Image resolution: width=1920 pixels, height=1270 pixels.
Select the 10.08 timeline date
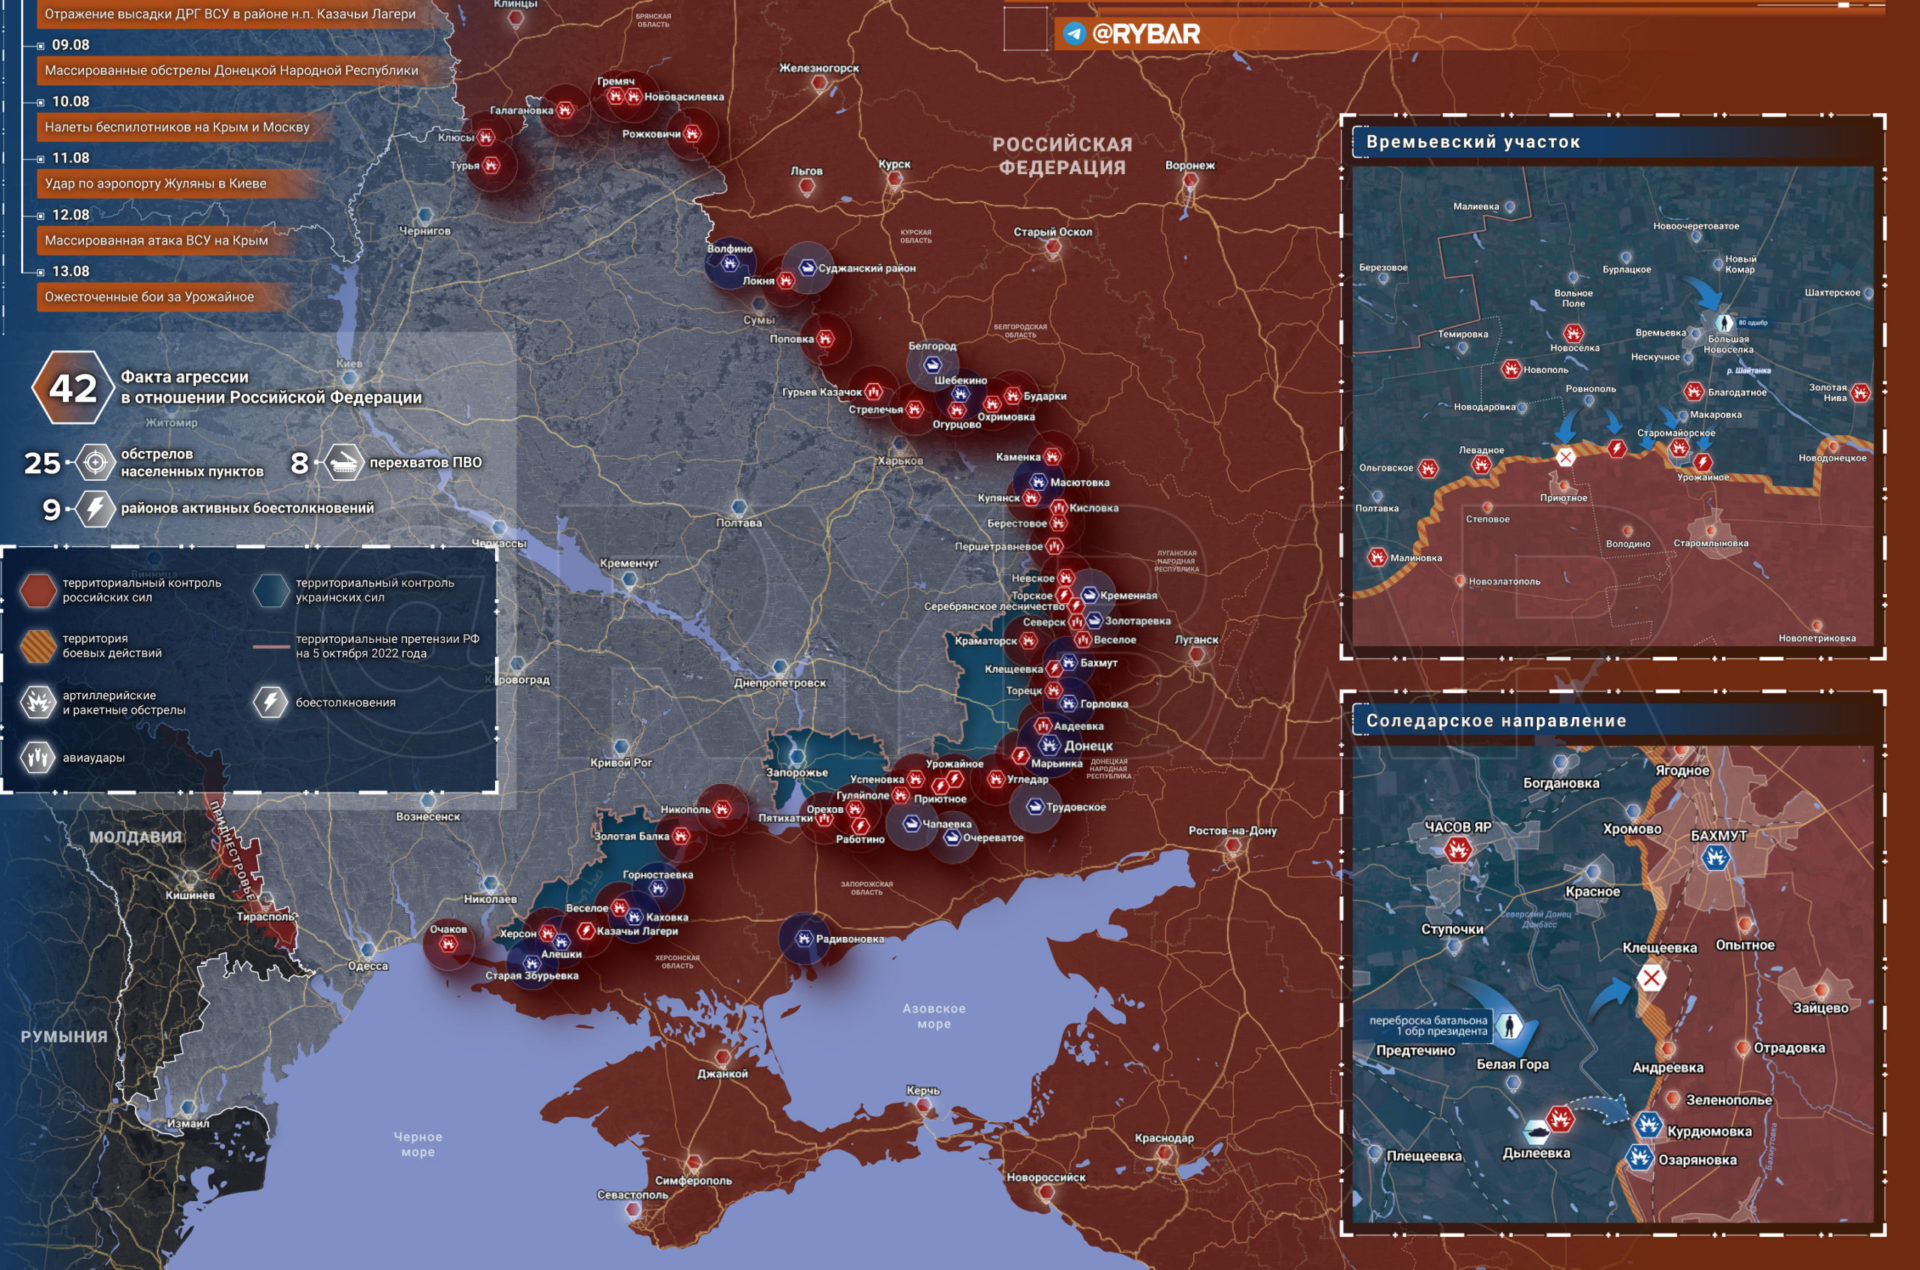(x=70, y=102)
